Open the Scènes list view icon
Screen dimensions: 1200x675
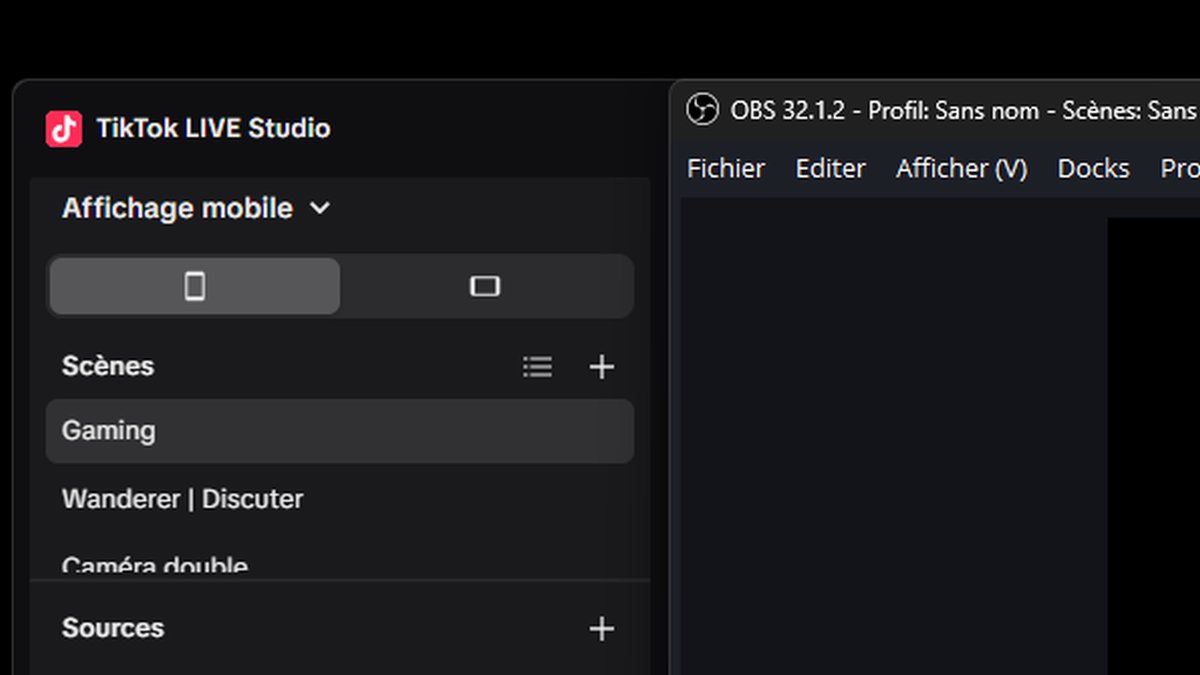[x=537, y=367]
